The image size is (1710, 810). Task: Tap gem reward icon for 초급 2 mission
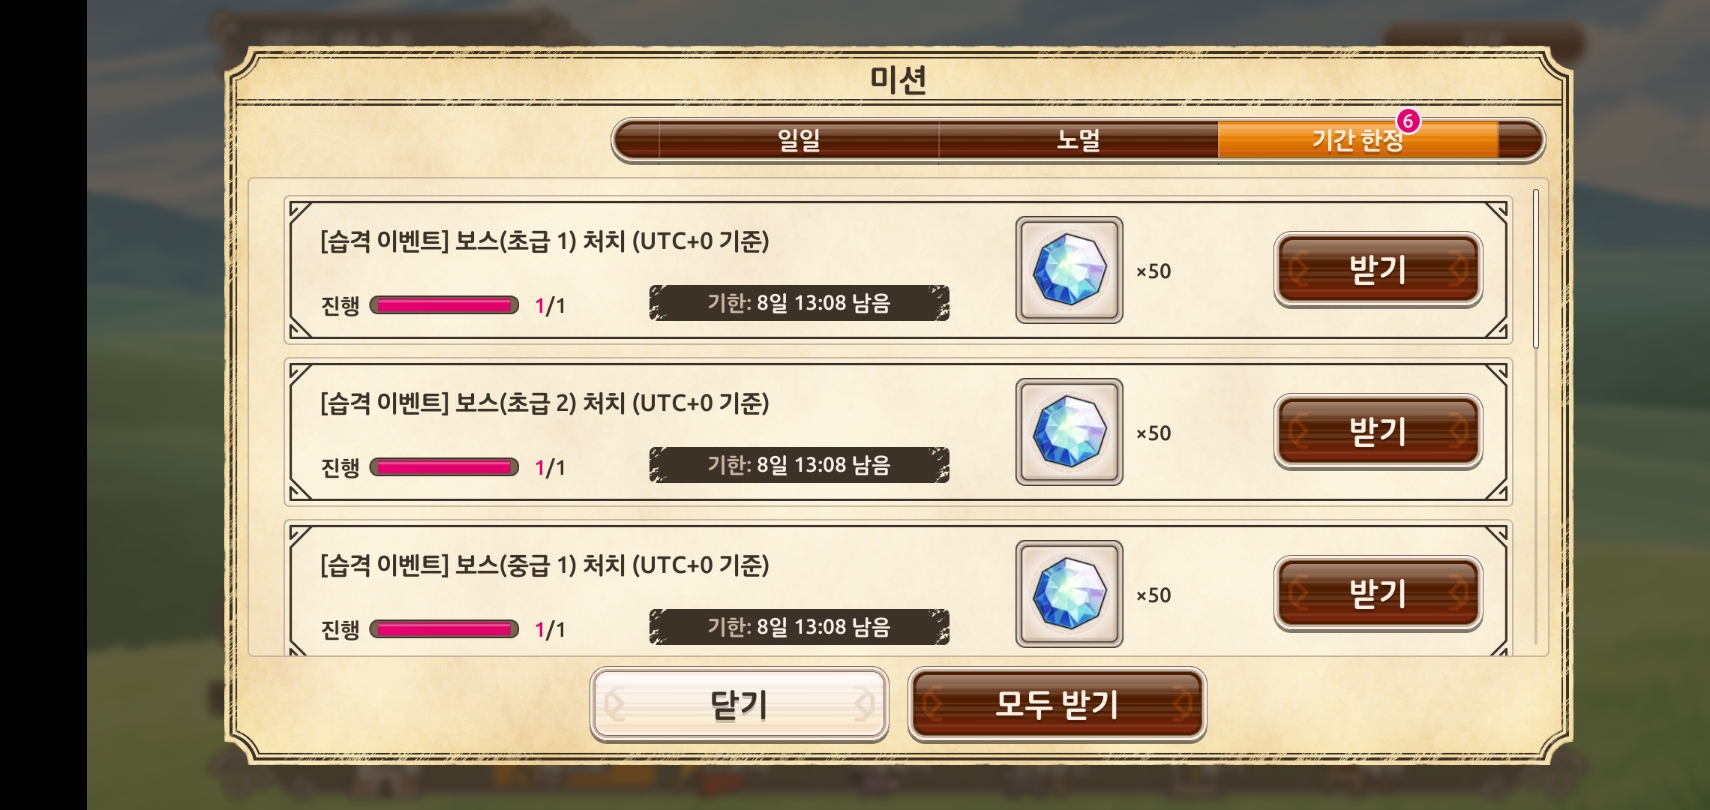(1069, 432)
